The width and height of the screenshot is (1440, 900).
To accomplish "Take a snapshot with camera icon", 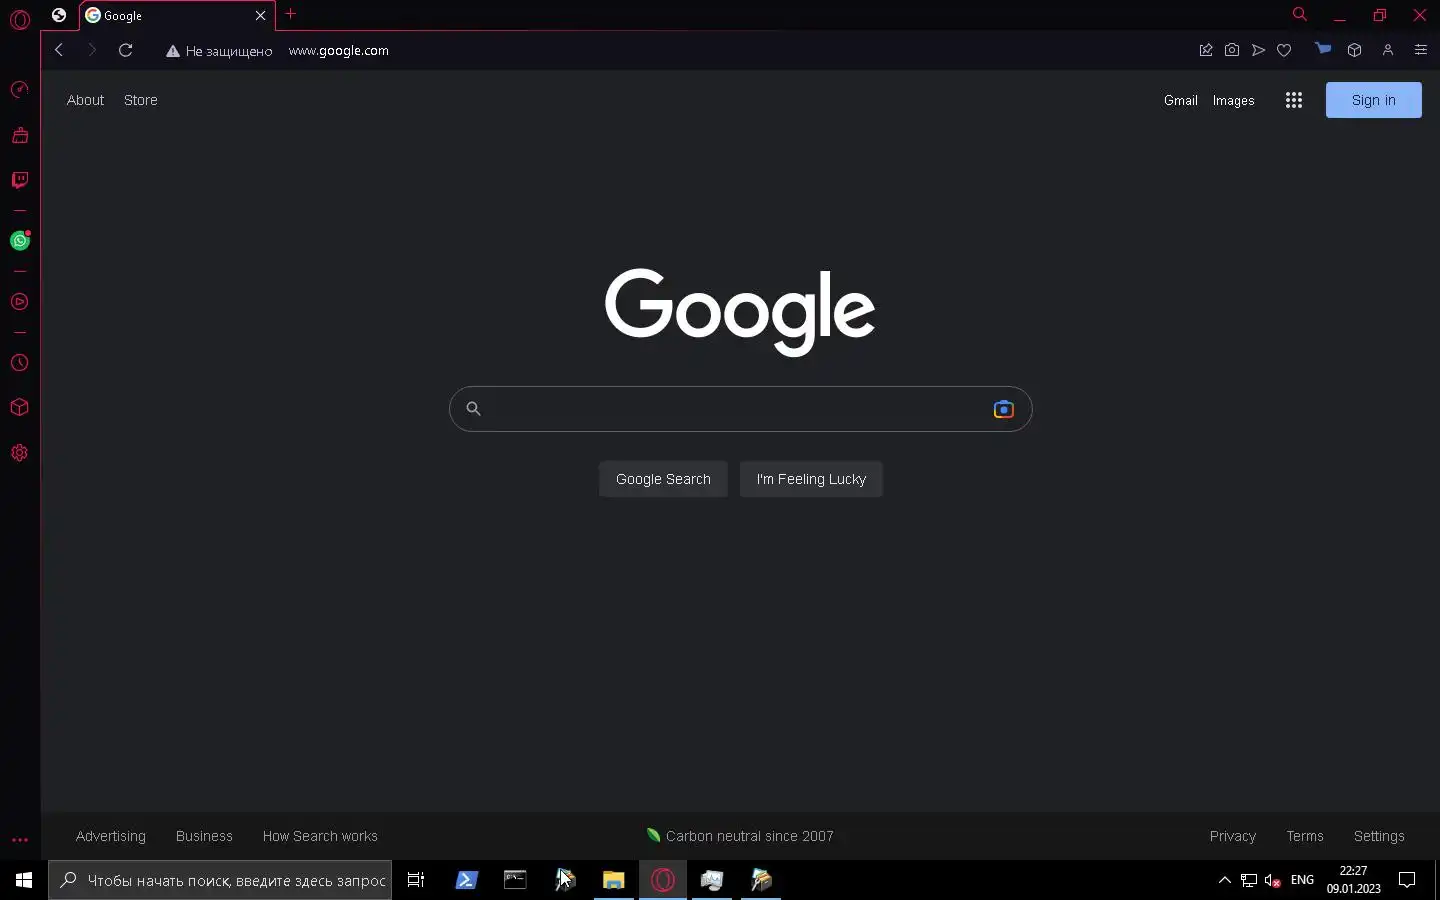I will [x=1232, y=50].
